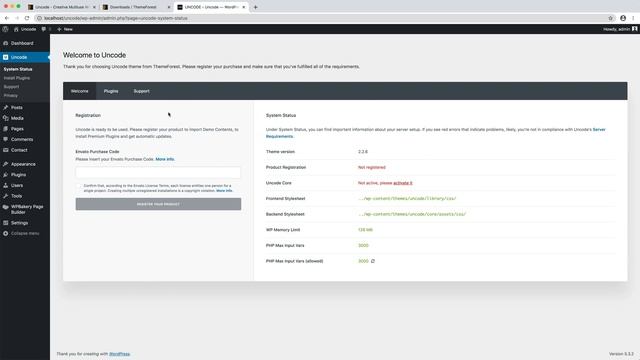Bookmark page with the star icon

pos(611,18)
